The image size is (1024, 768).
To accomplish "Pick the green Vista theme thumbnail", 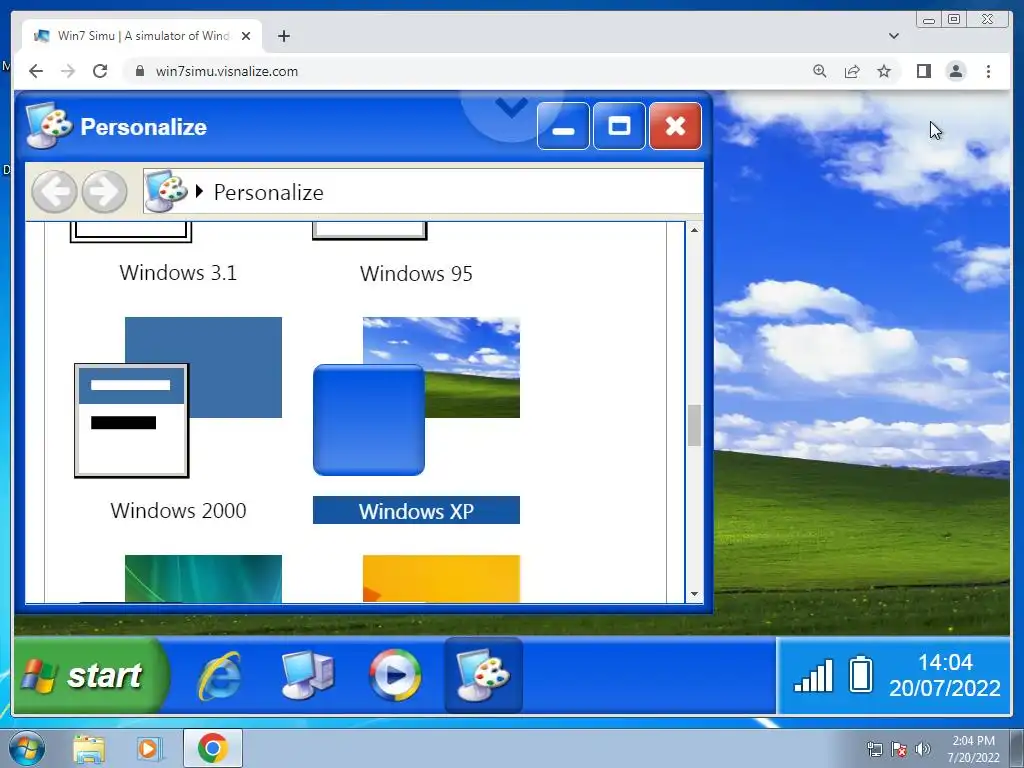I will pyautogui.click(x=203, y=579).
